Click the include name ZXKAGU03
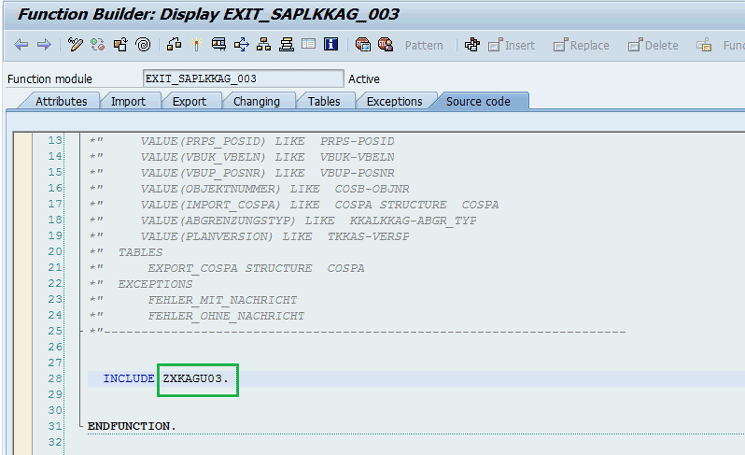Screen dimensions: 745x455 pyautogui.click(x=196, y=379)
